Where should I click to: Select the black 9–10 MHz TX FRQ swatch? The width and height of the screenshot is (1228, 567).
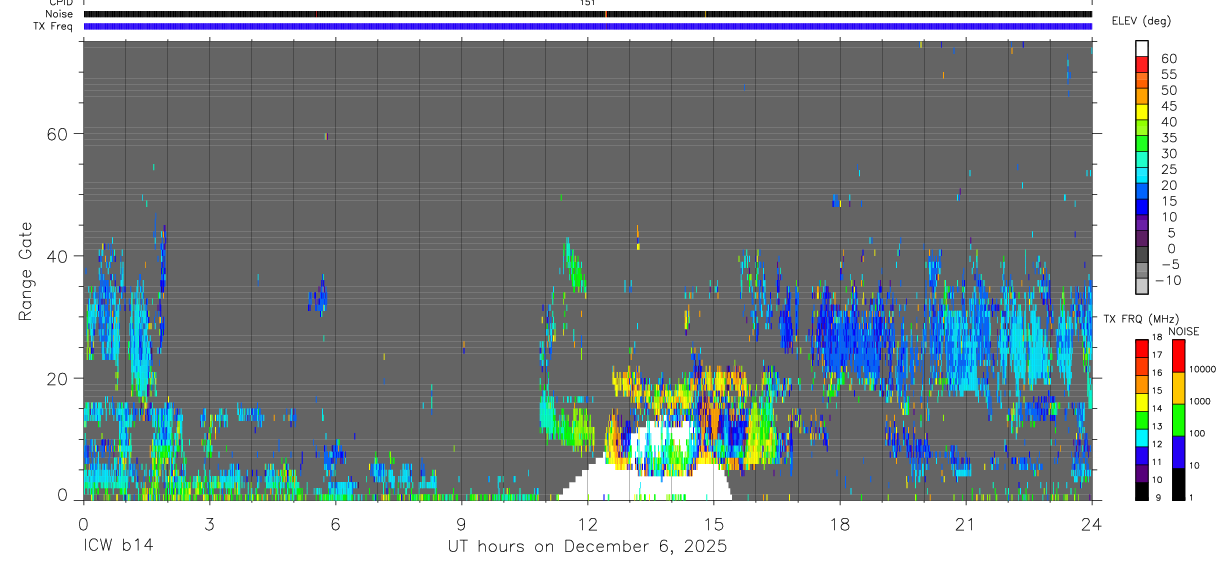click(1142, 491)
